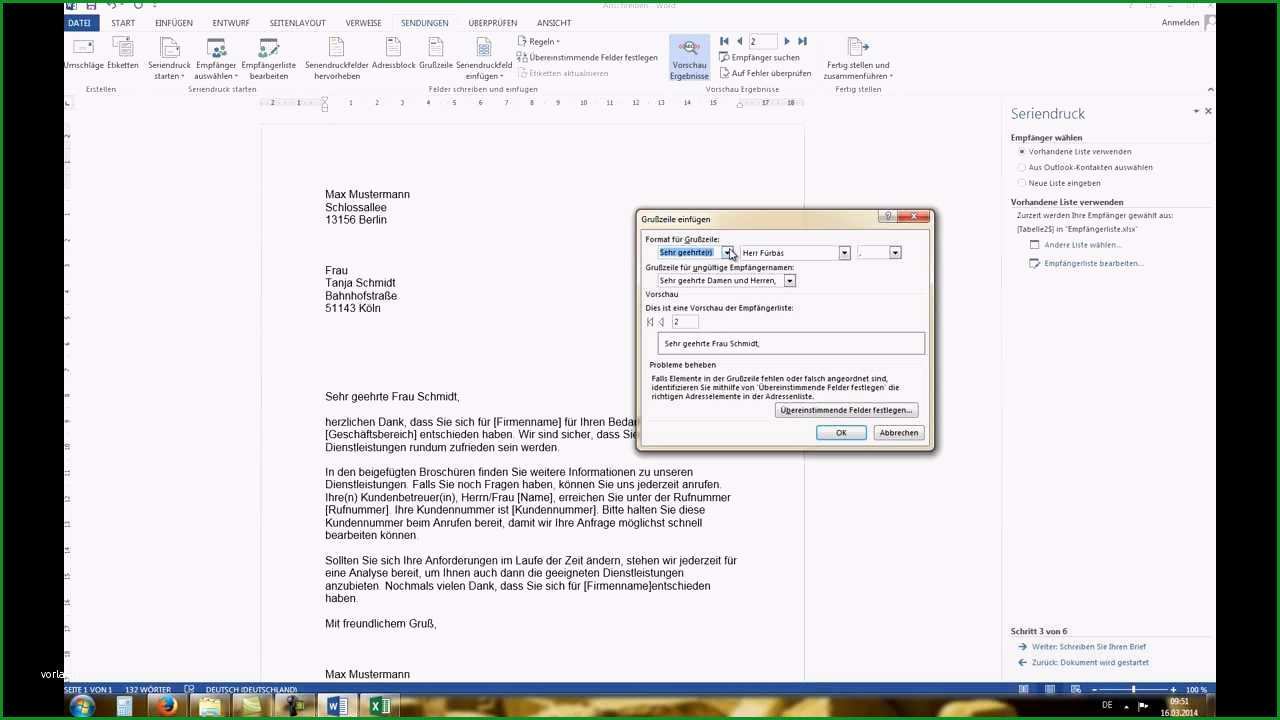The width and height of the screenshot is (1280, 720).
Task: Open Windows Explorer folder in taskbar
Action: 210,707
